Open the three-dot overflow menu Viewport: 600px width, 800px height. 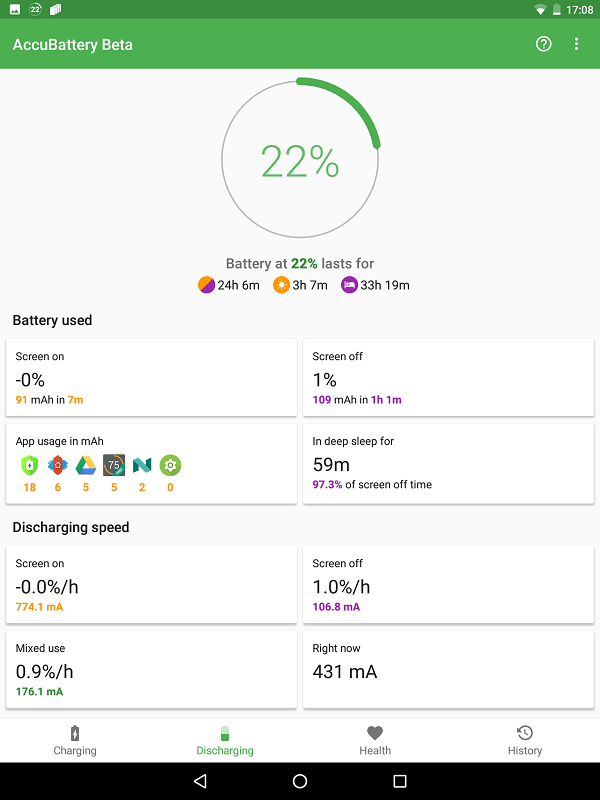point(576,44)
